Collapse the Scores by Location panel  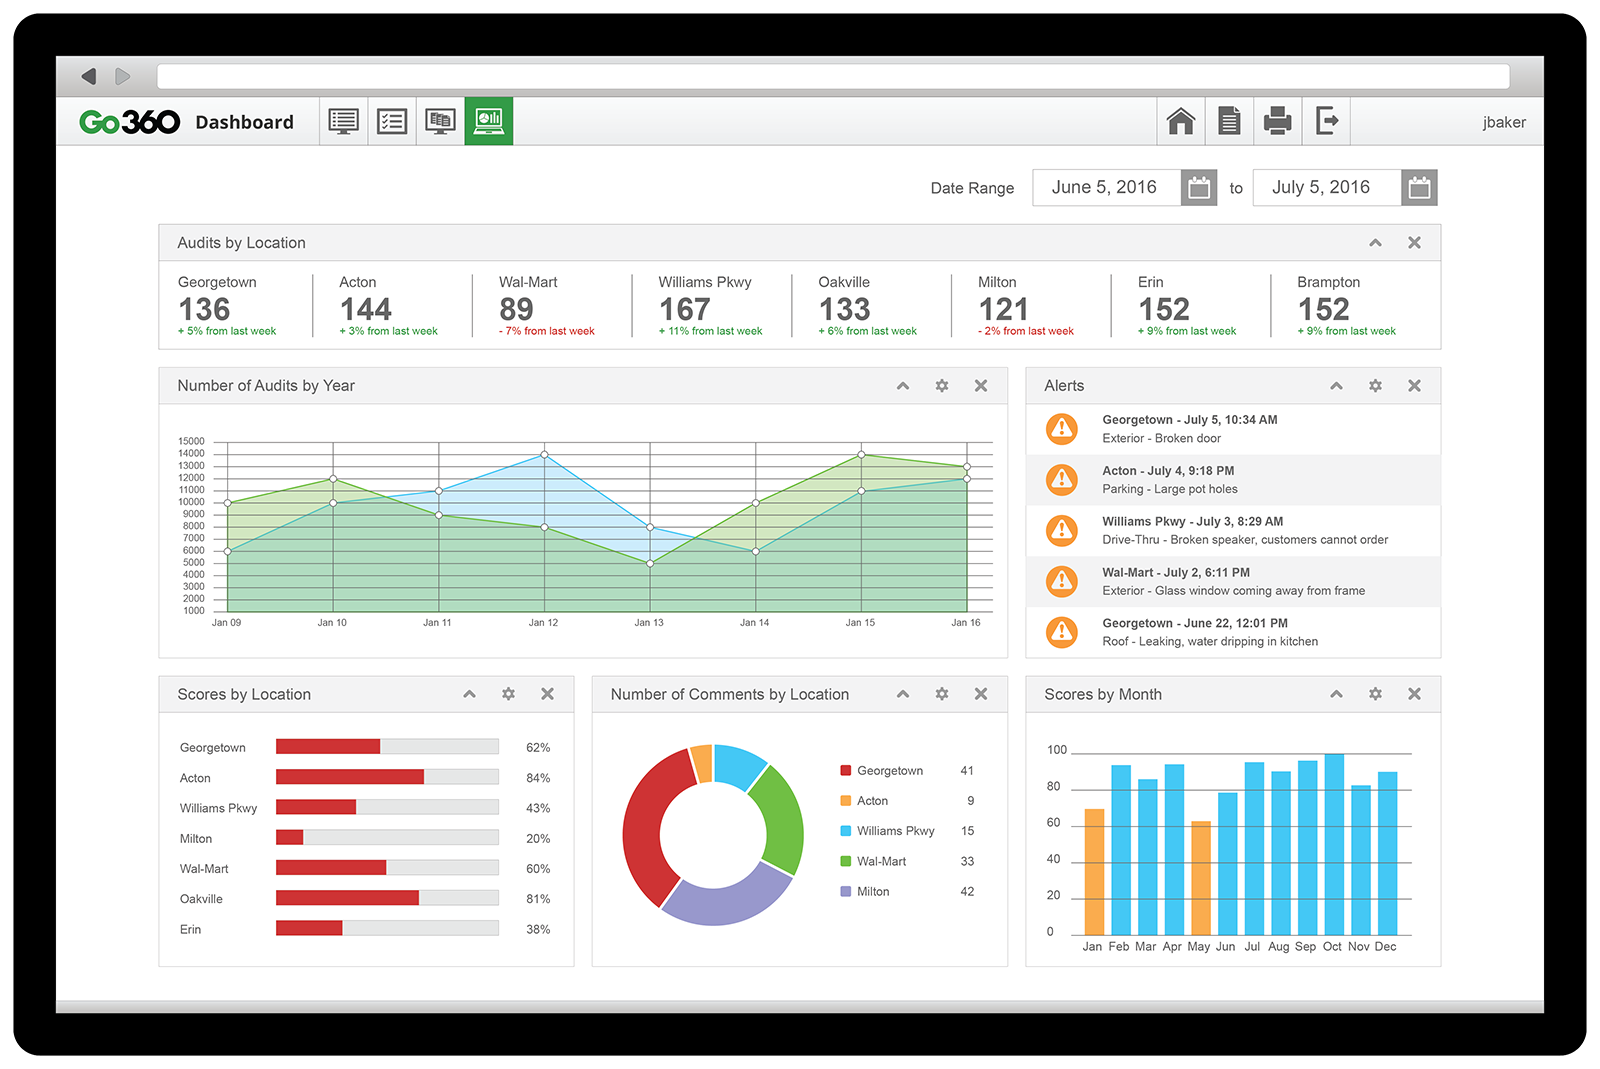pyautogui.click(x=469, y=694)
